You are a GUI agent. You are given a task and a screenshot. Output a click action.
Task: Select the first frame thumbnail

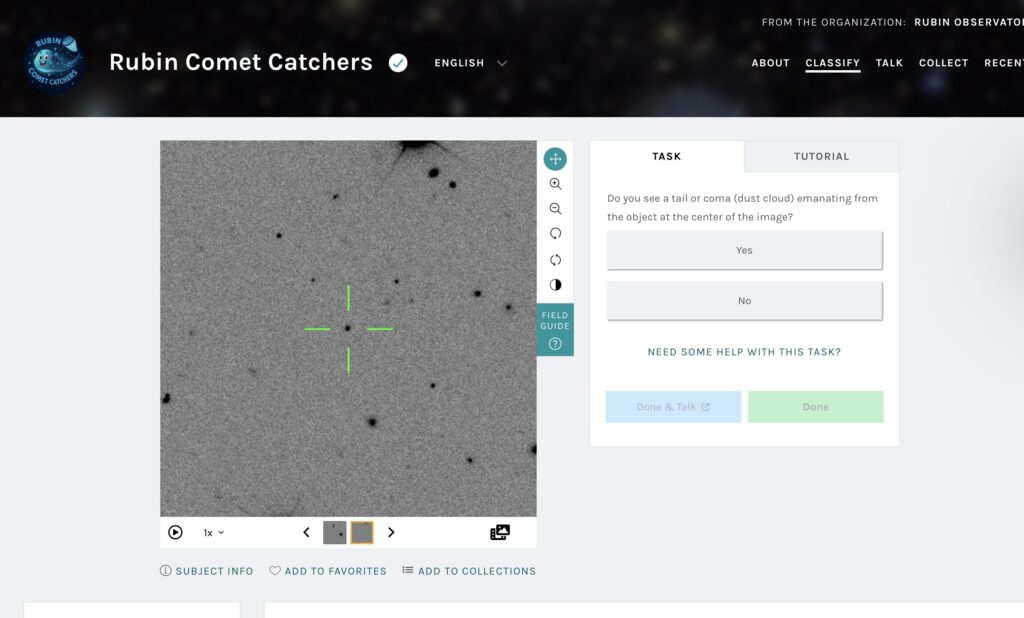coord(334,532)
